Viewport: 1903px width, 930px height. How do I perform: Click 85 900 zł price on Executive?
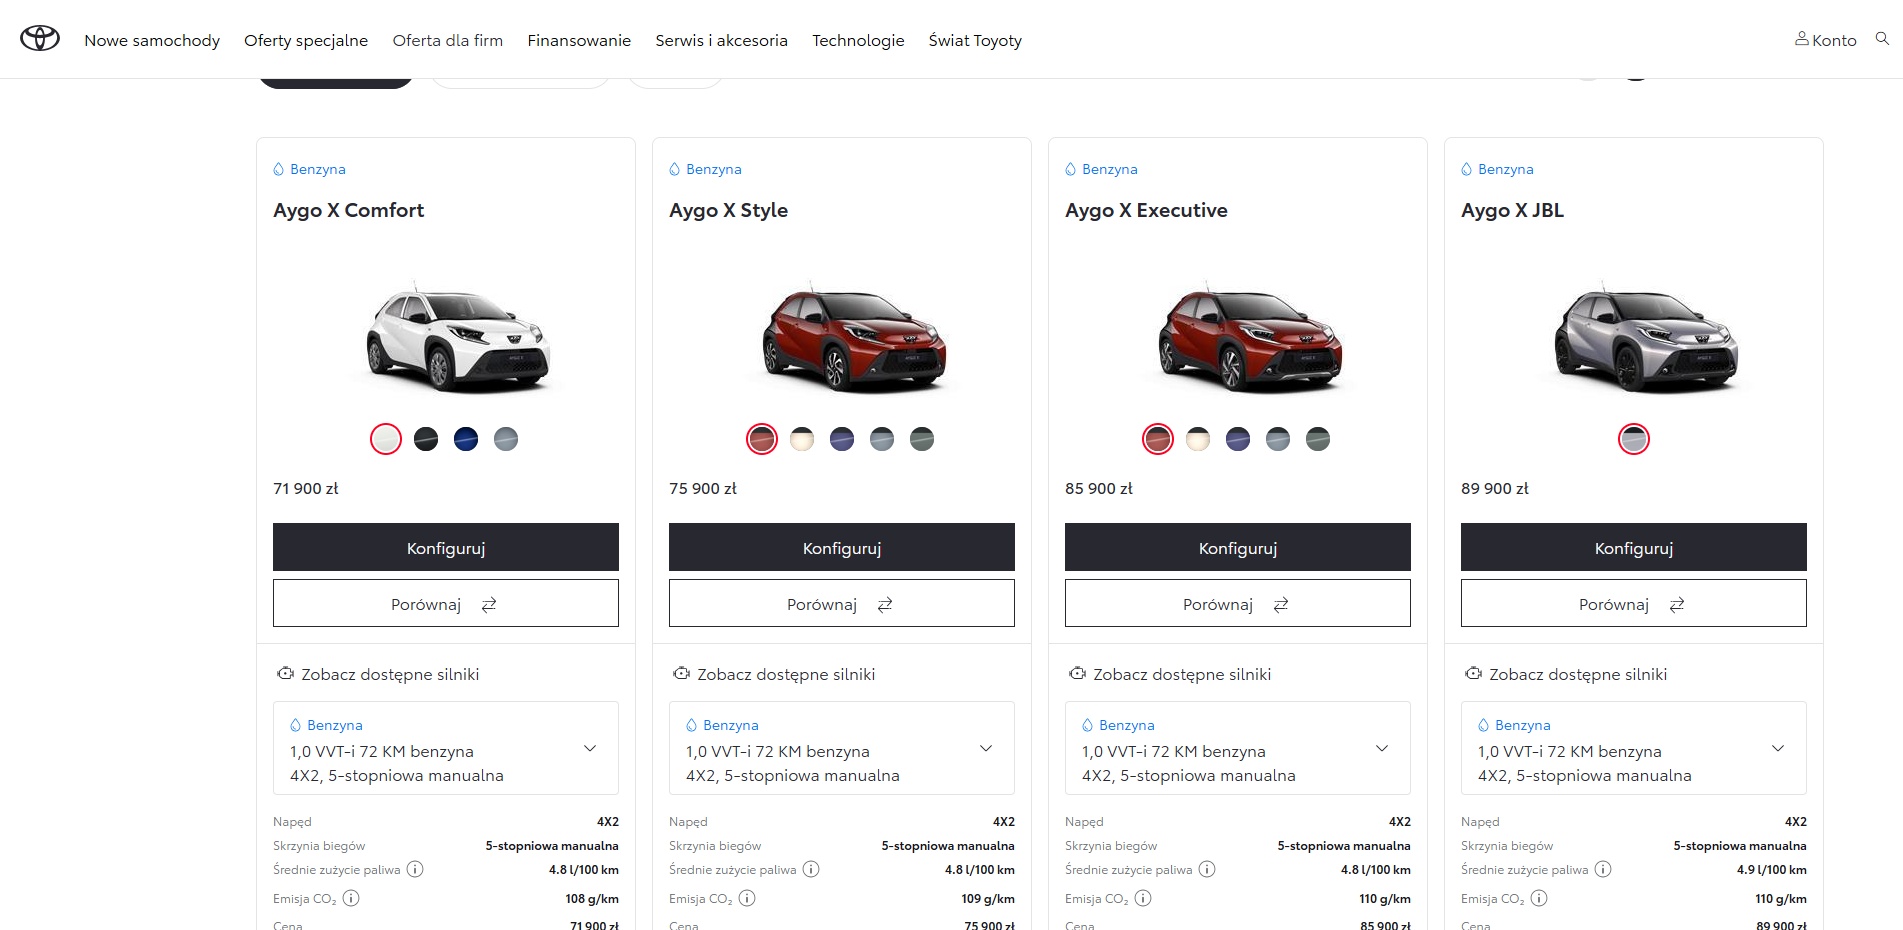tap(1099, 488)
